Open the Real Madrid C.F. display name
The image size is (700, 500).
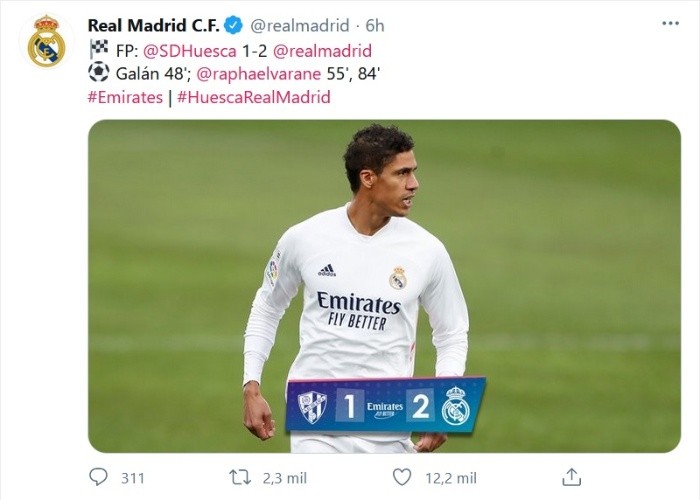click(x=154, y=25)
